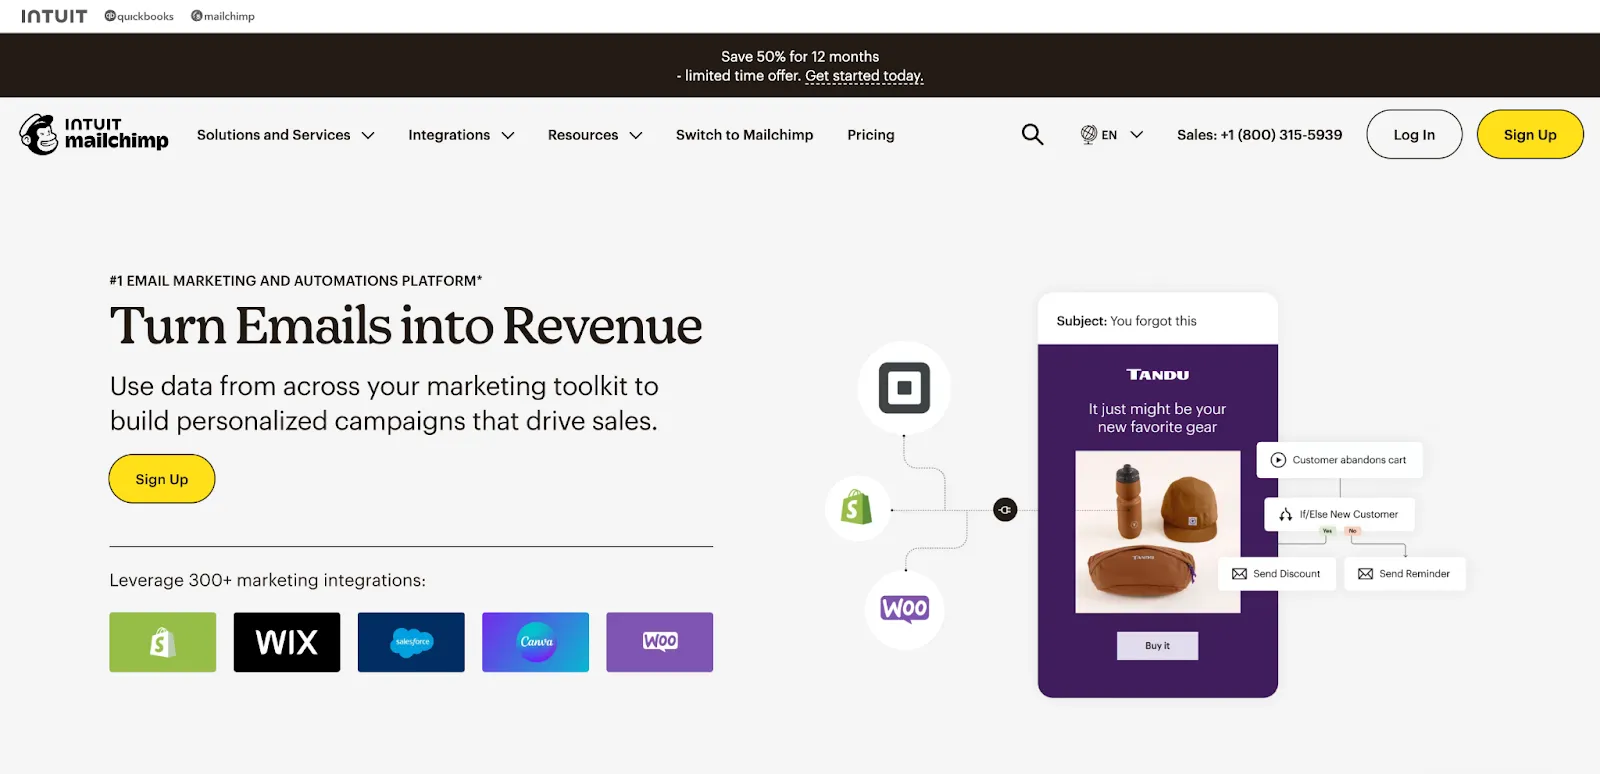Select the green Shopify integration tile
Viewport: 1600px width, 774px height.
162,642
